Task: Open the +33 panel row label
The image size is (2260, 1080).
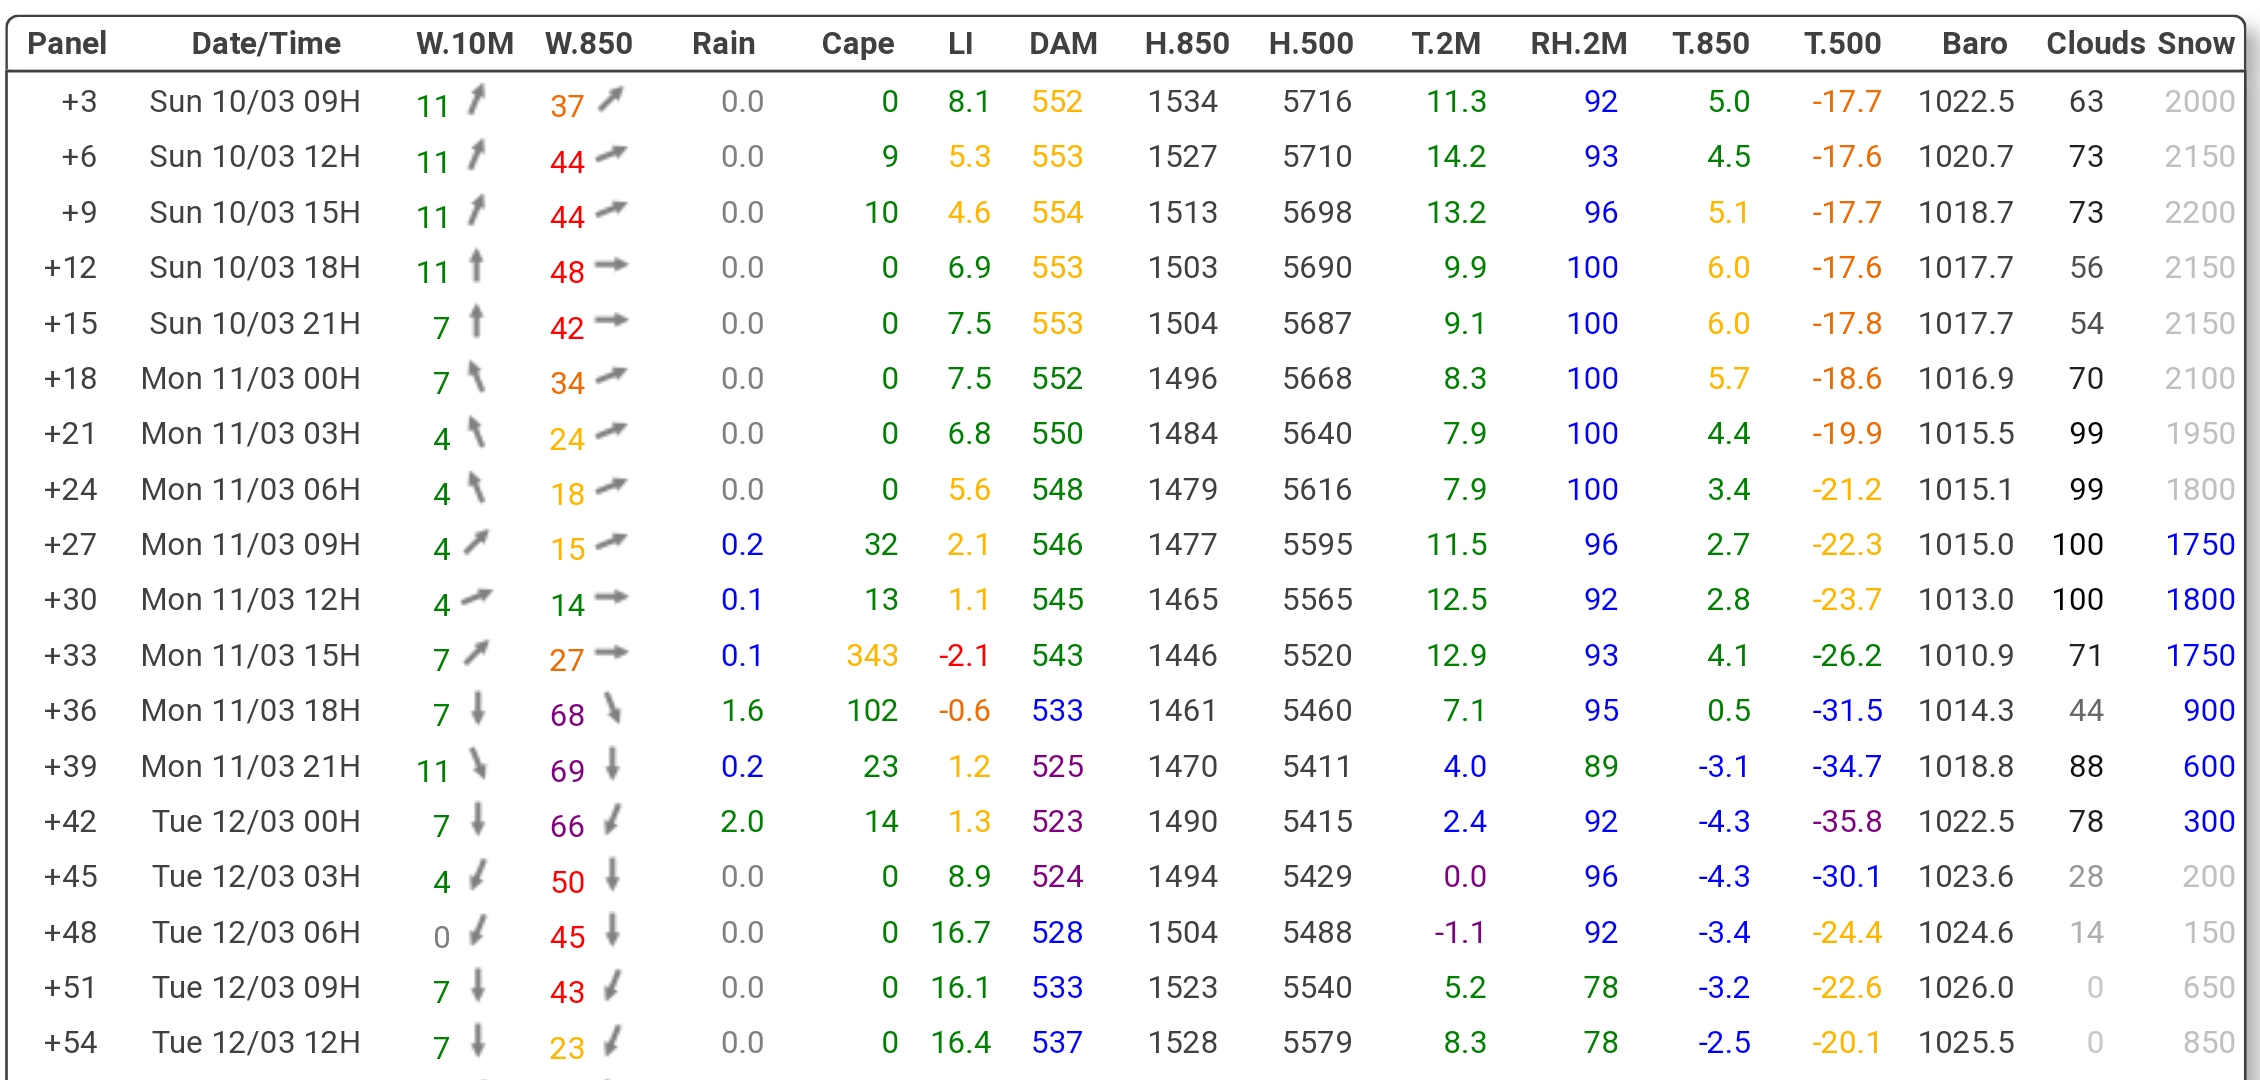Action: [70, 655]
